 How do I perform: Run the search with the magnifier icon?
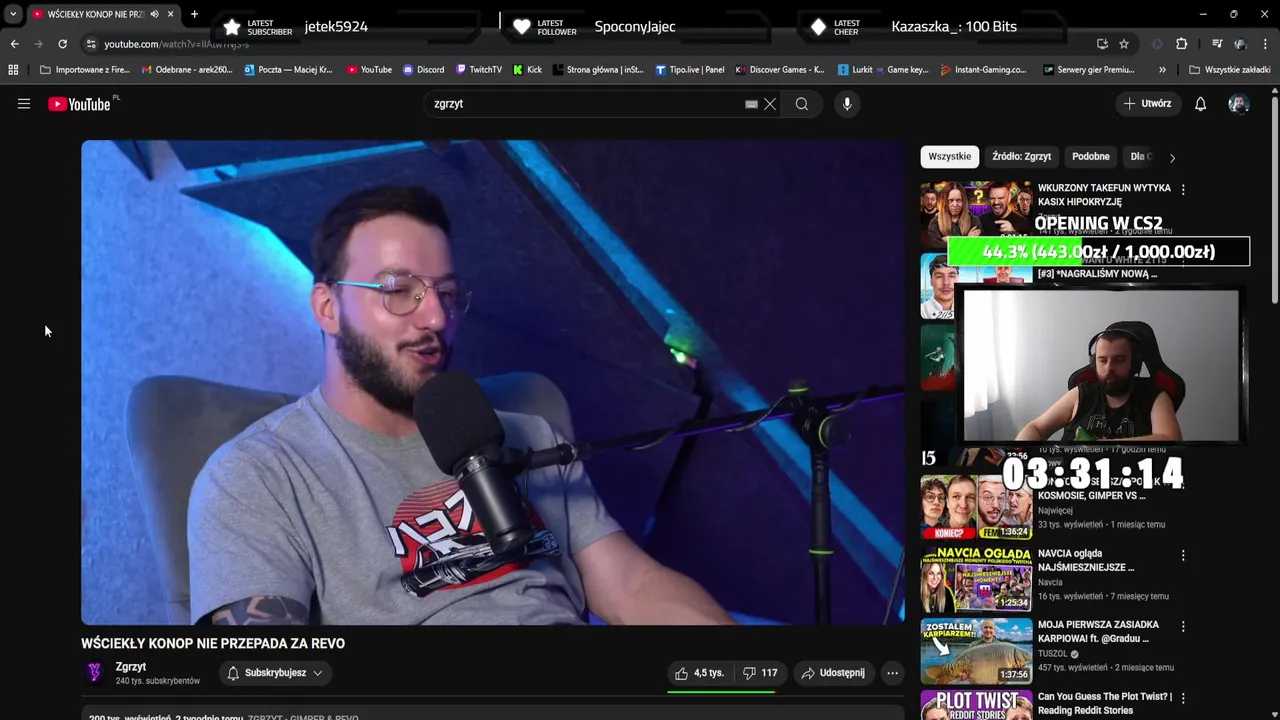pyautogui.click(x=802, y=104)
